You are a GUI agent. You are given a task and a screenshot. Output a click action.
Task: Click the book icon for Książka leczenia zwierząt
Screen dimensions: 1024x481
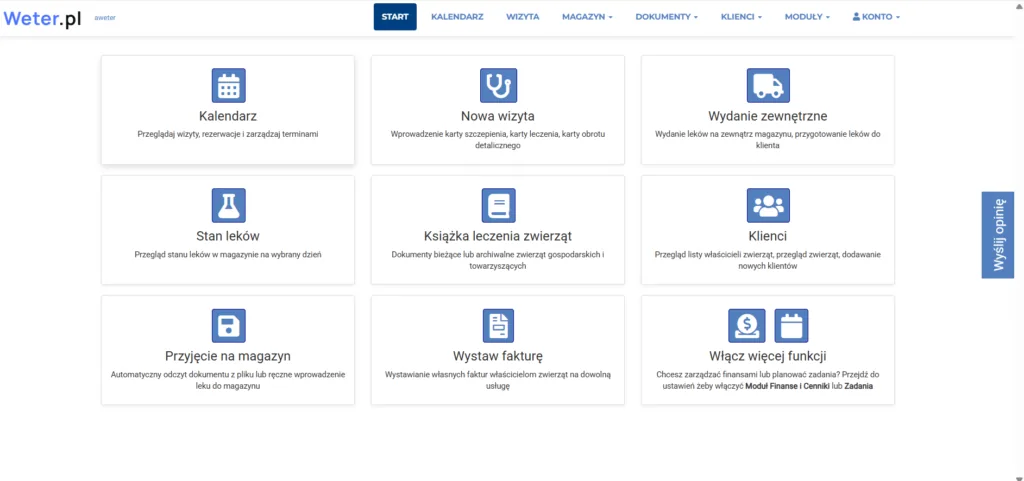pos(498,206)
